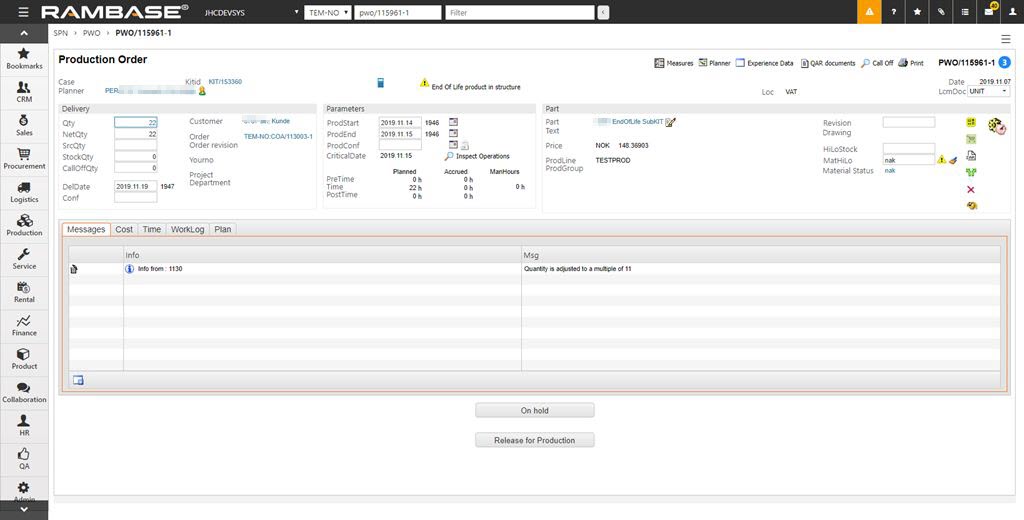Click the Release for Production button

(x=535, y=440)
